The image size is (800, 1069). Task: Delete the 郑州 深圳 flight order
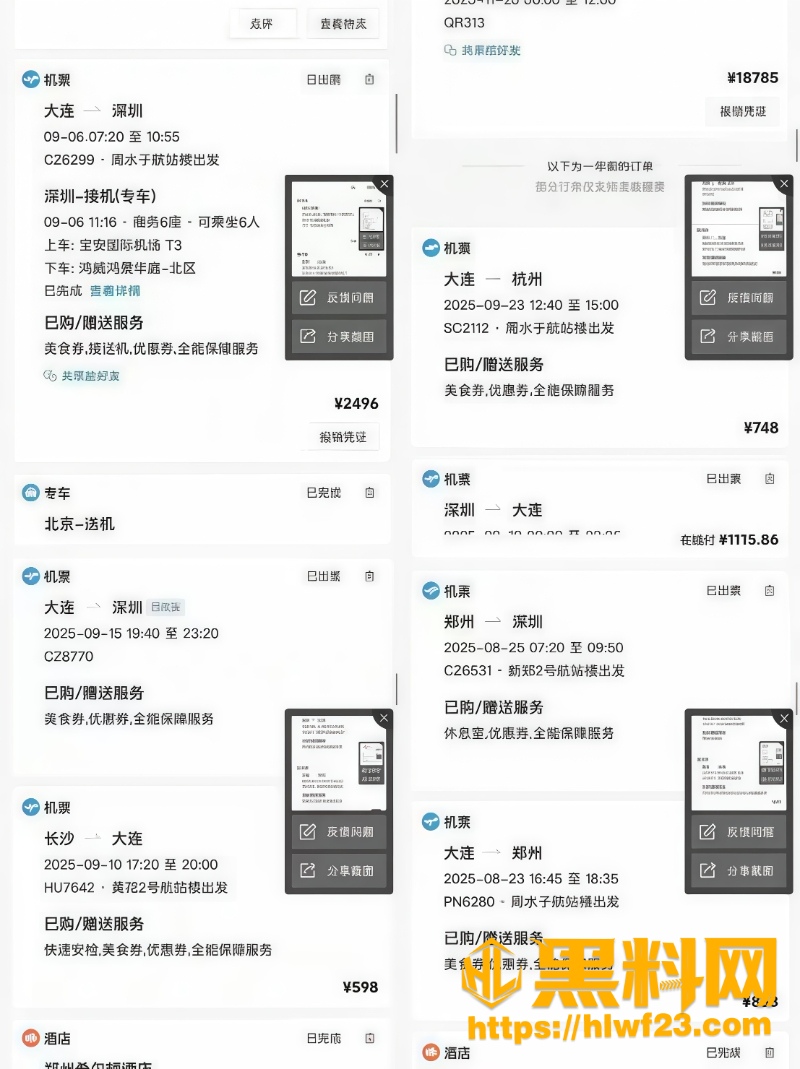pyautogui.click(x=769, y=590)
